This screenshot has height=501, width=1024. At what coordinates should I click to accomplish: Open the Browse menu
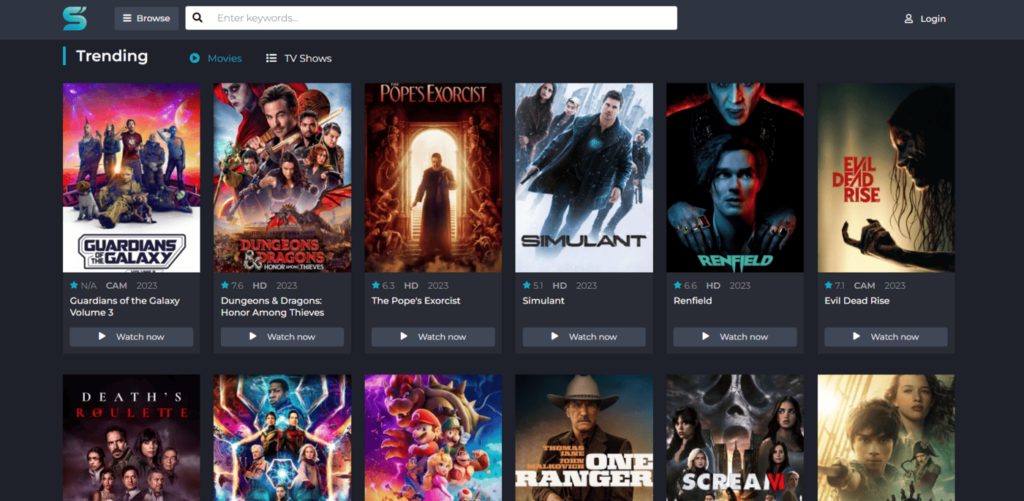click(x=146, y=18)
